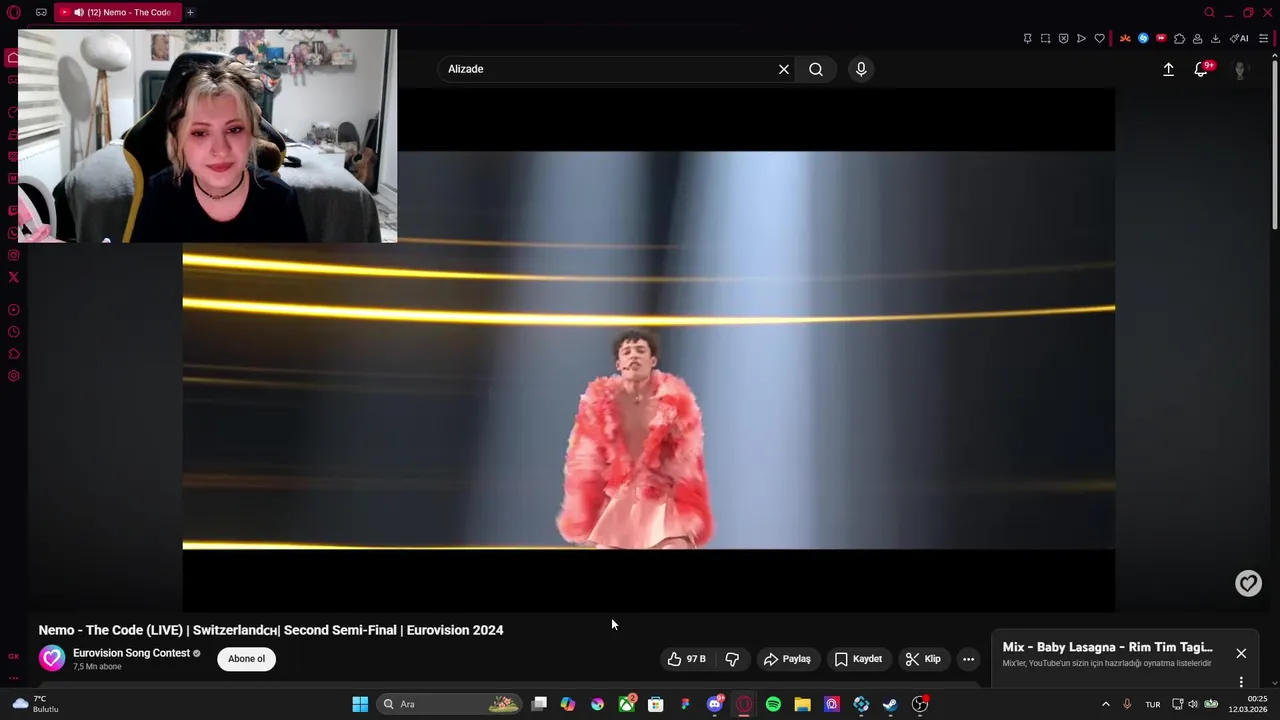Image resolution: width=1280 pixels, height=720 pixels.
Task: Start a snapshot with the dashed square icon
Action: pyautogui.click(x=1045, y=39)
